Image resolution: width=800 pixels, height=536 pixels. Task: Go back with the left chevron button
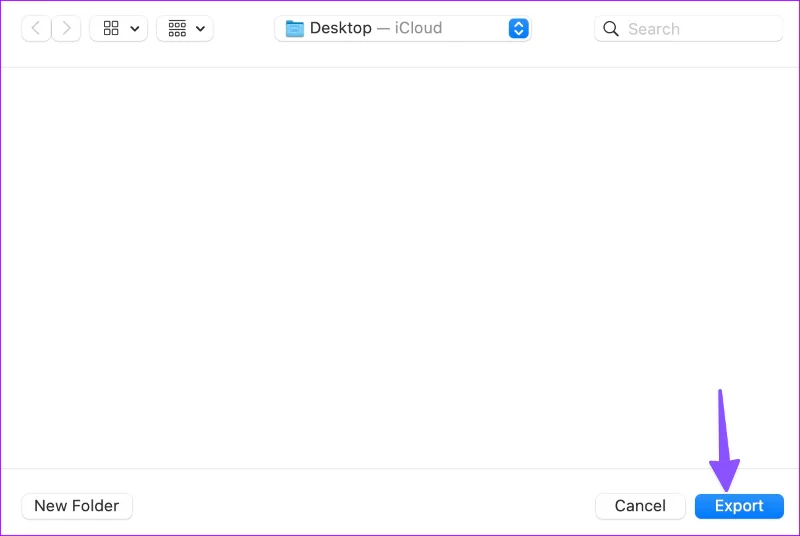(x=36, y=29)
